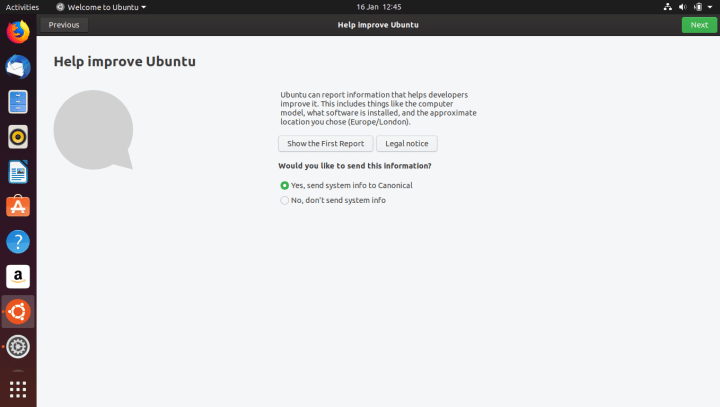Select Yes, send system info to Canonical

[x=346, y=185]
